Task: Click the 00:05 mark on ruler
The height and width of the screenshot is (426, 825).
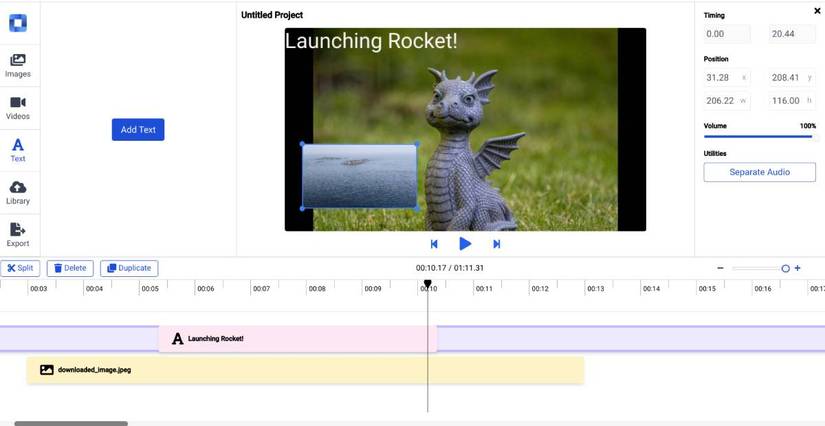Action: pyautogui.click(x=150, y=289)
